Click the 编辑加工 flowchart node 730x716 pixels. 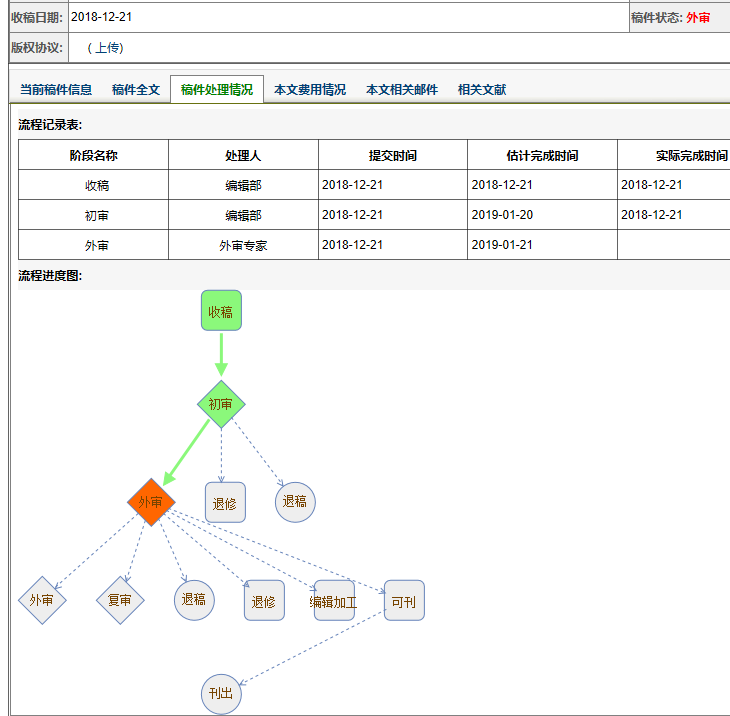(x=334, y=601)
